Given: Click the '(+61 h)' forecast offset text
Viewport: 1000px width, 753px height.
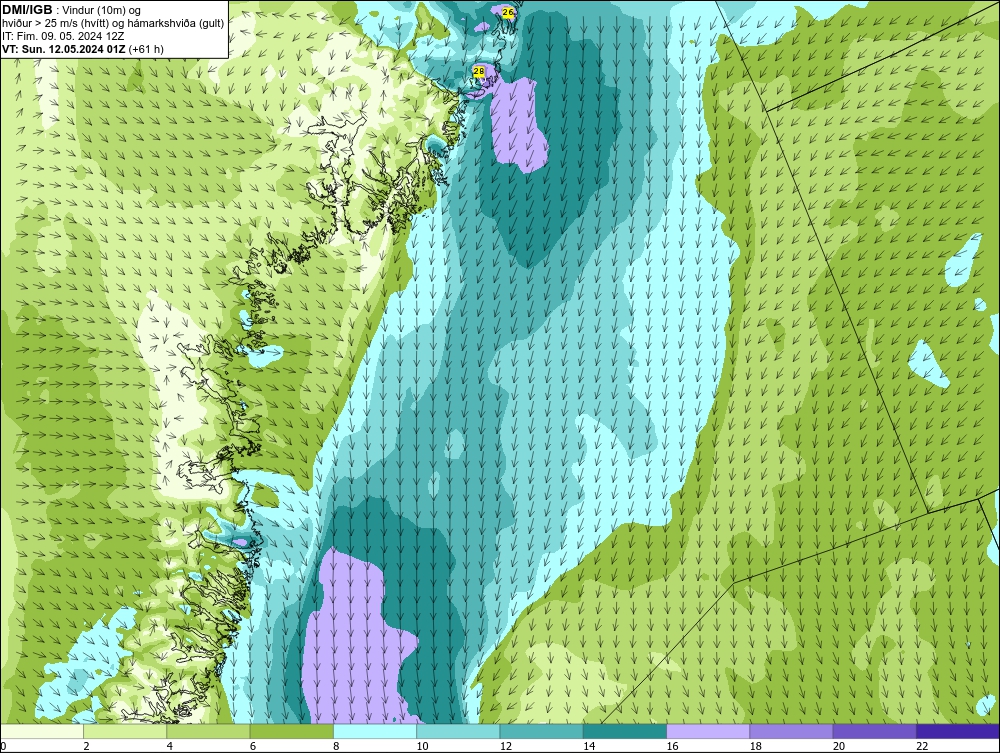Looking at the screenshot, I should [146, 49].
